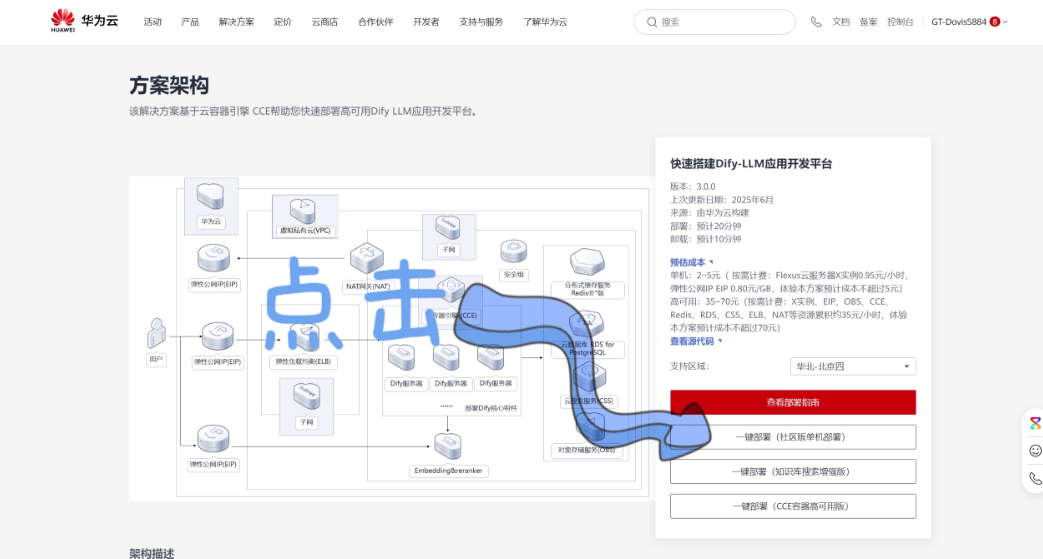Click the red 查看部署指南 button
Image resolution: width=1043 pixels, height=559 pixels.
[x=792, y=402]
